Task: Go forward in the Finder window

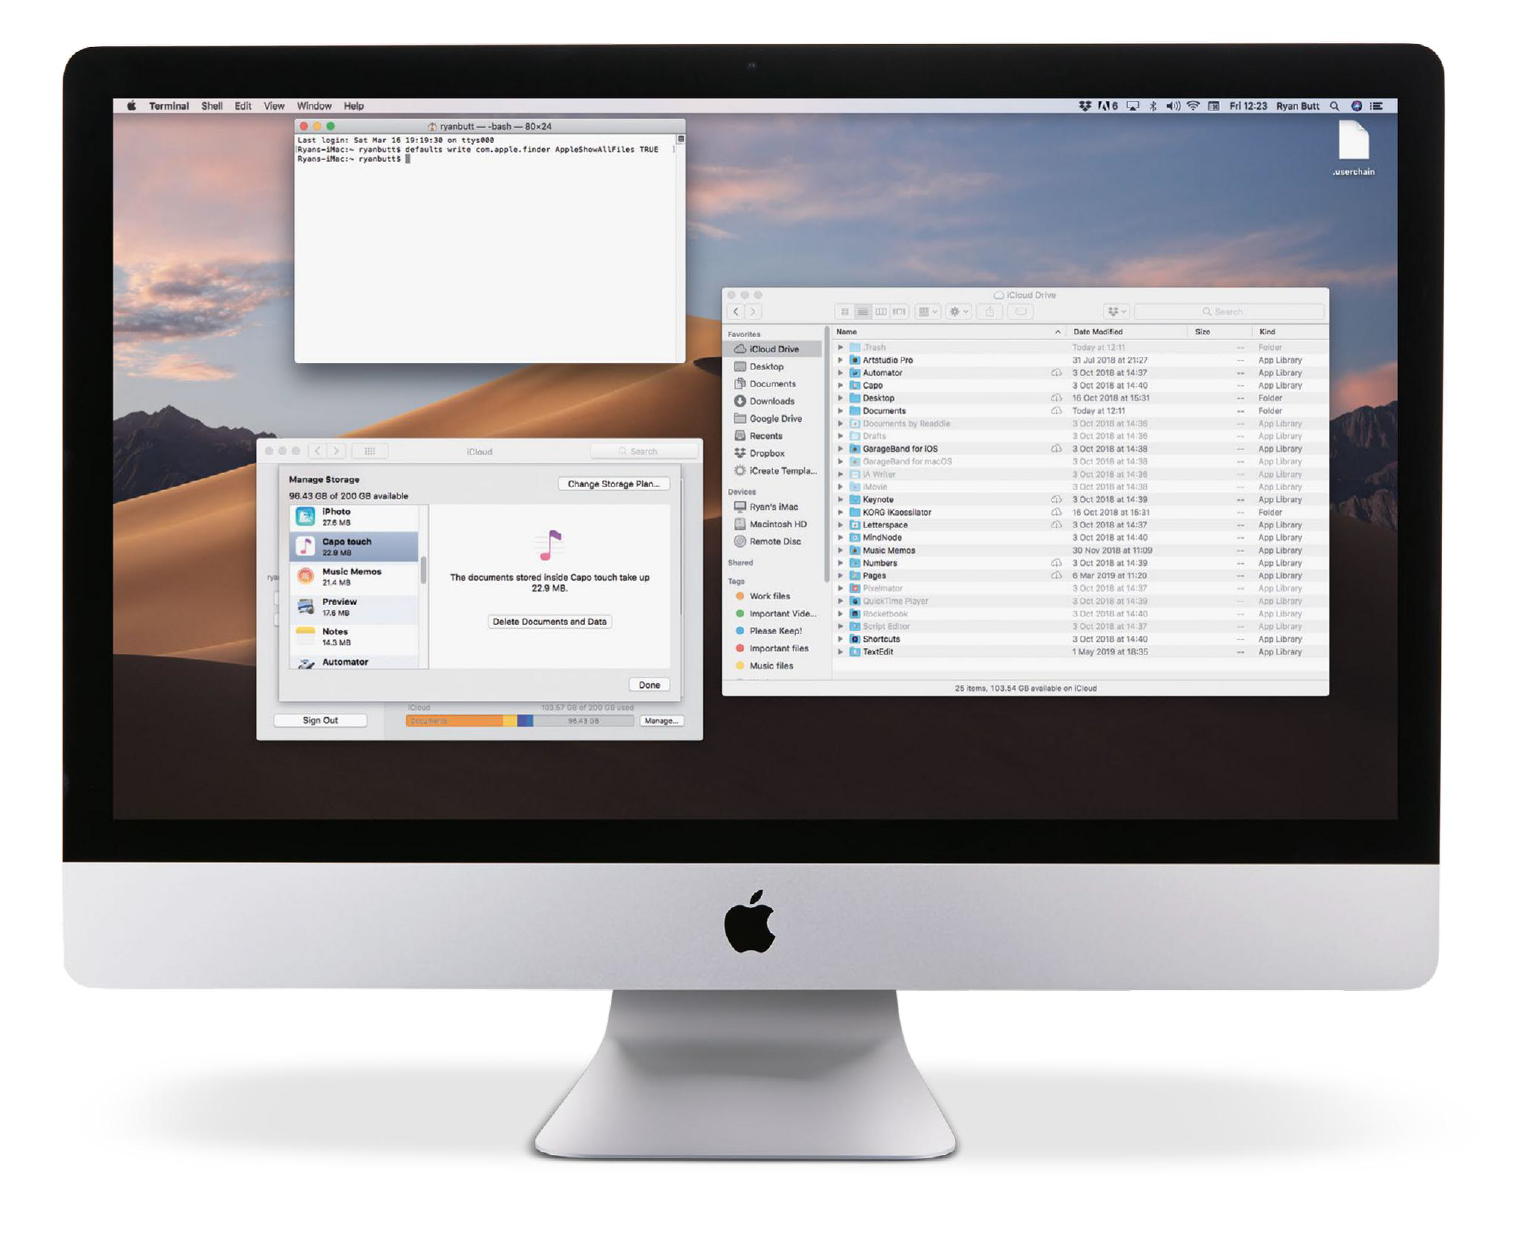Action: click(x=754, y=312)
